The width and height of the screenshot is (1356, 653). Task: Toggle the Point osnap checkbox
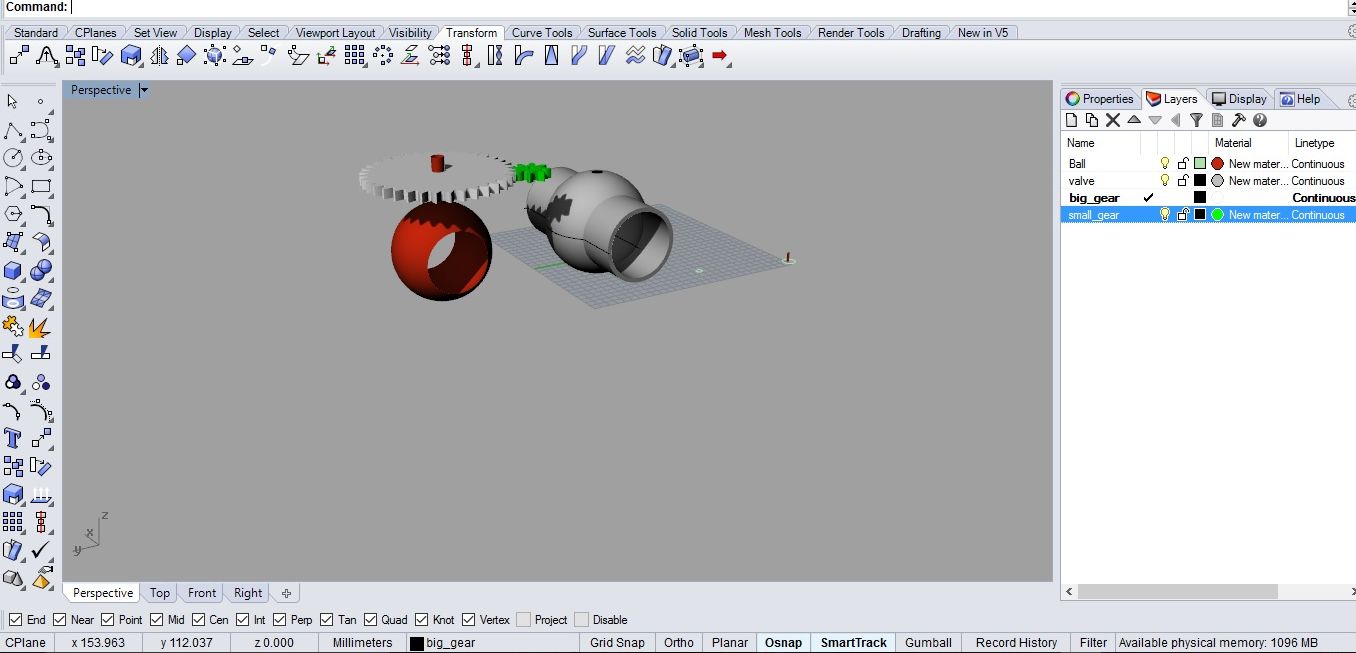click(x=108, y=620)
